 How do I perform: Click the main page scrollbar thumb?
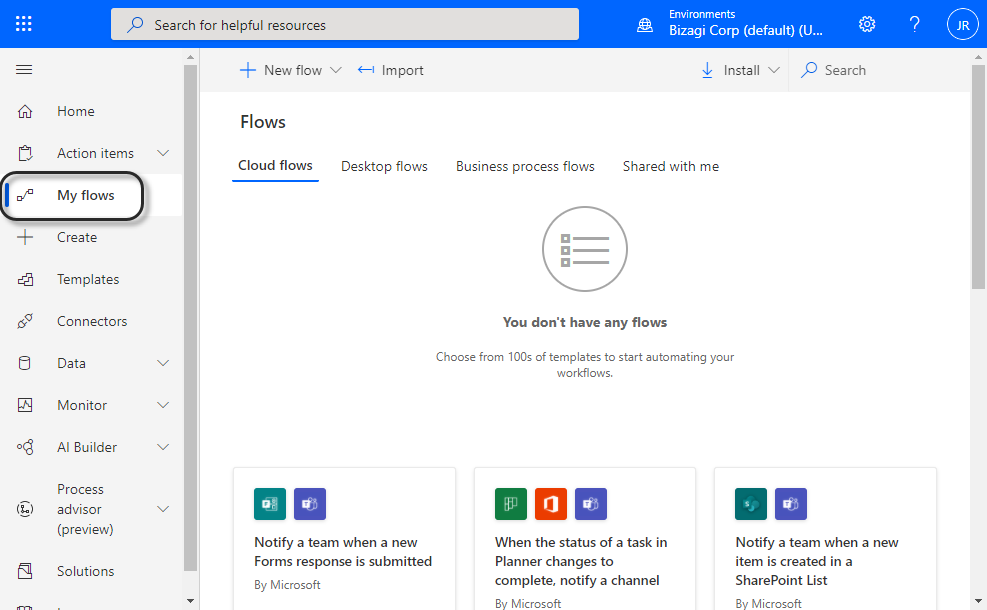tap(978, 176)
